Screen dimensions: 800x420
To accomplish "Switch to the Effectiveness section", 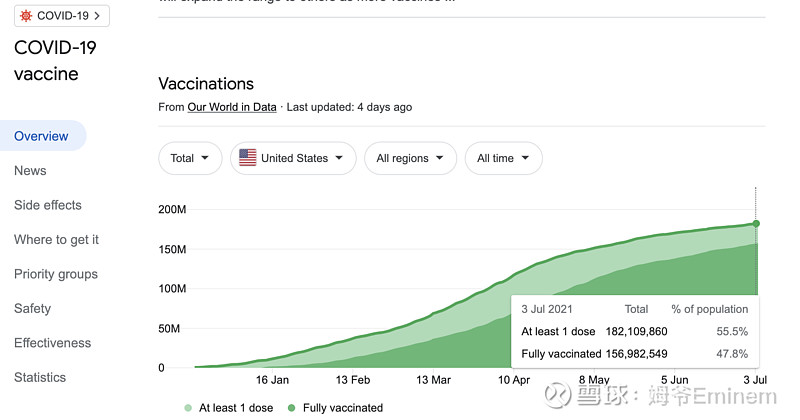I will click(x=52, y=343).
